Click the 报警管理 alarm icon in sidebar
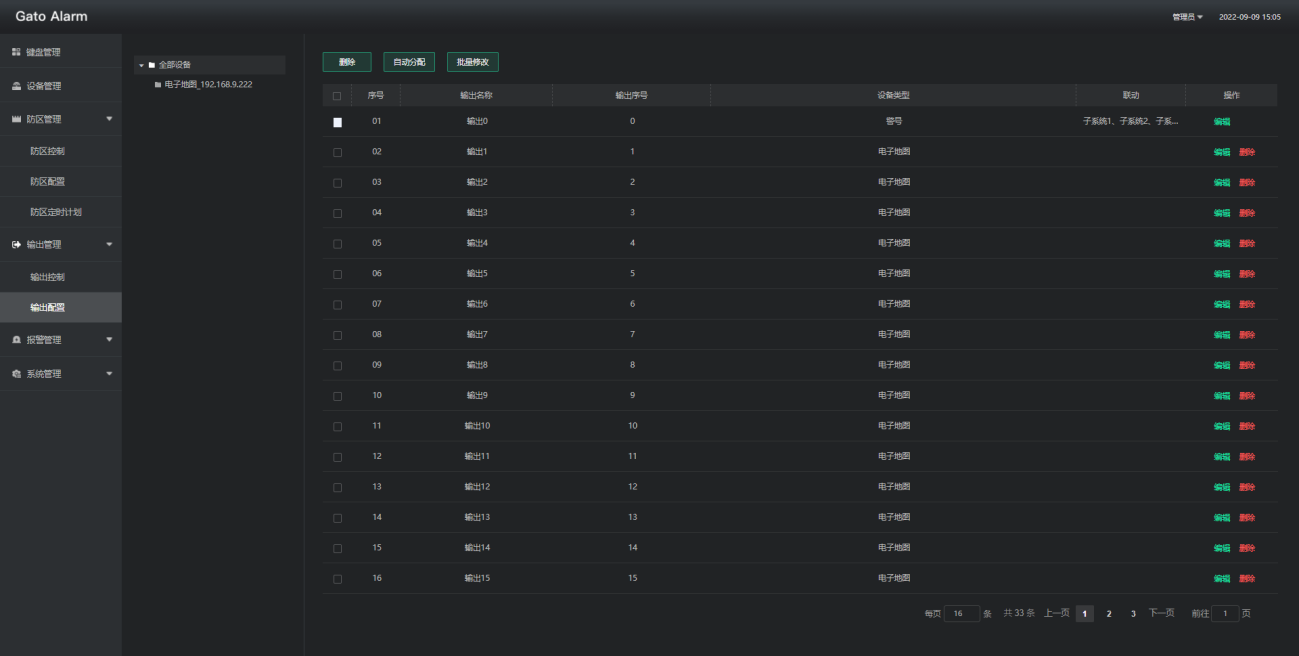Screen dimensions: 1299x656 tap(16, 340)
